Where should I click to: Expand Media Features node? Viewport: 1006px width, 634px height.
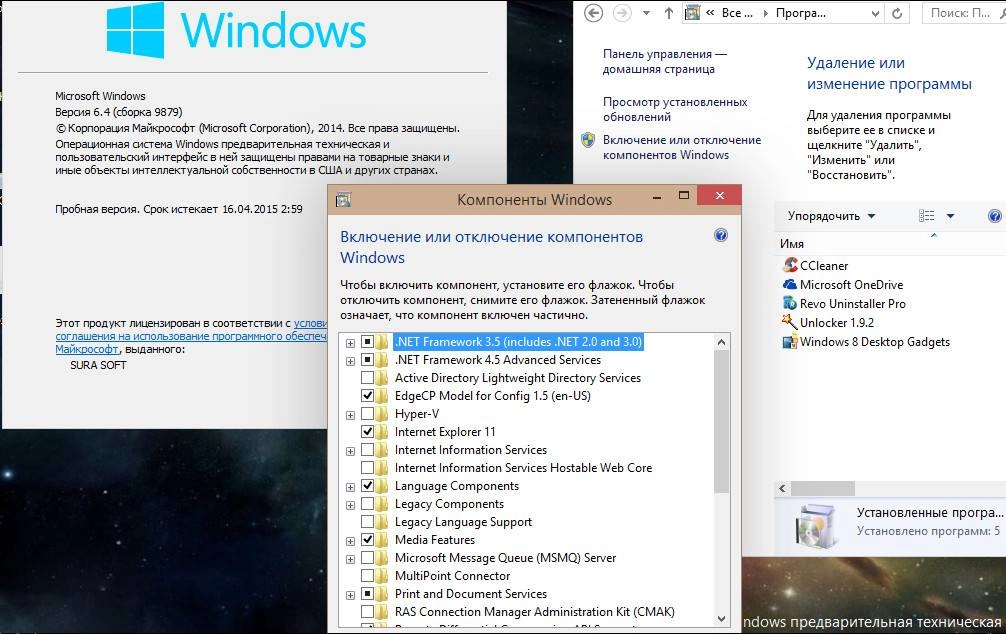[x=350, y=541]
